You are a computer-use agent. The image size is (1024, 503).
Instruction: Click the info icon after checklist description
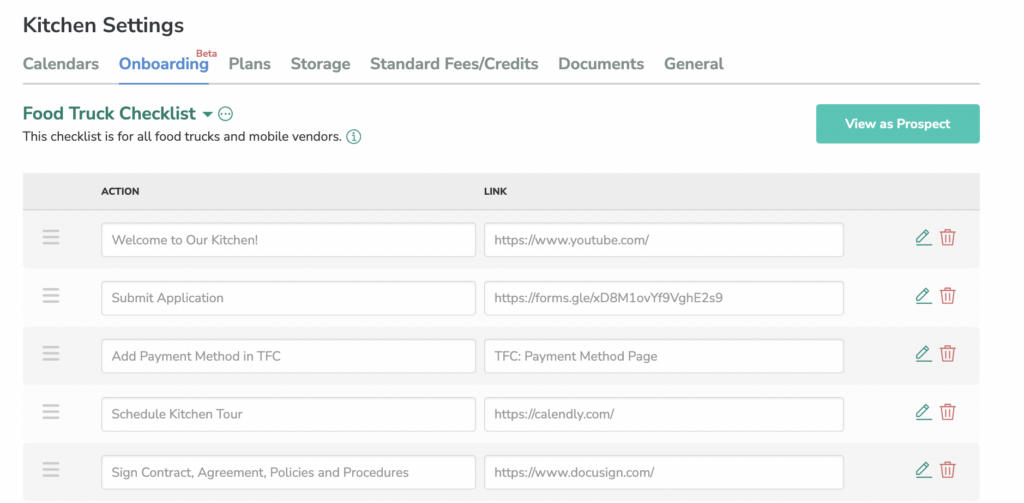click(x=353, y=137)
